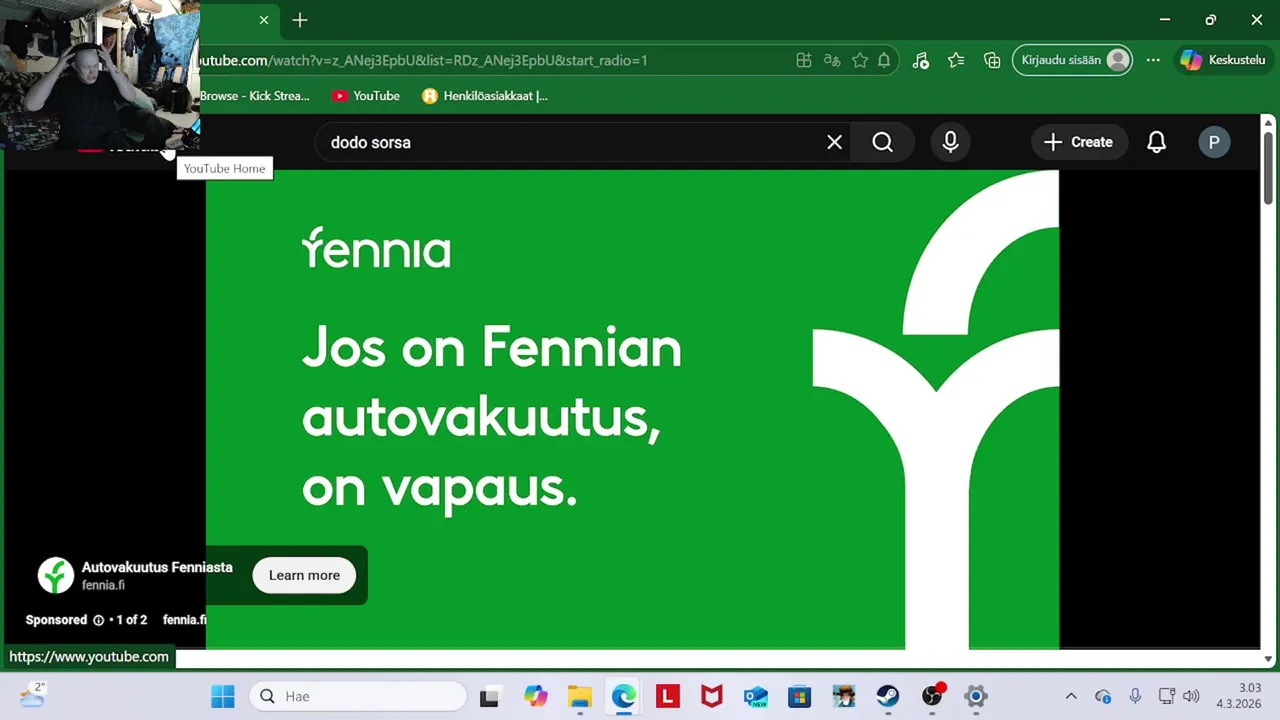Open the YouTube bookmark in favorites bar
Viewport: 1280px width, 720px height.
366,96
